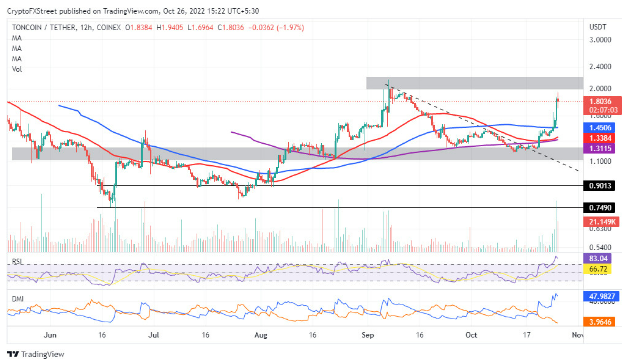This screenshot has width=622, height=364.
Task: Click the close price C1.8036 value
Action: [x=230, y=28]
